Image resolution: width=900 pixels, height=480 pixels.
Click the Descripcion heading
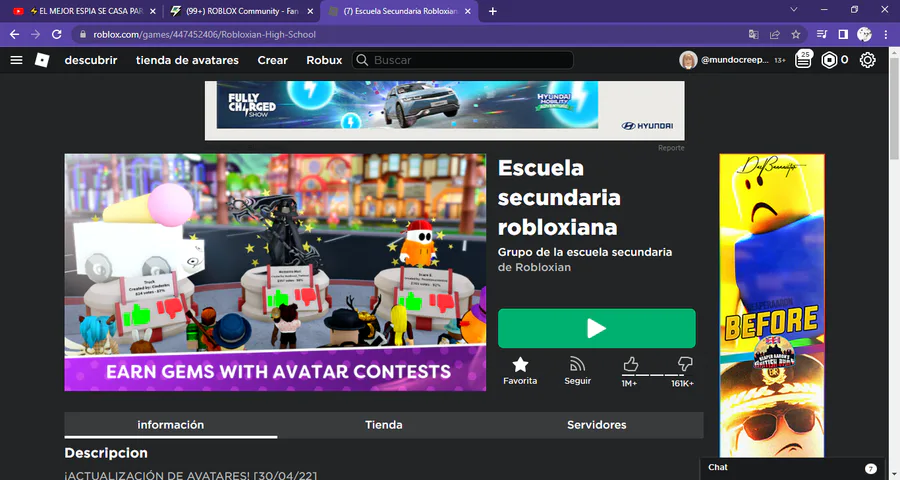click(106, 453)
